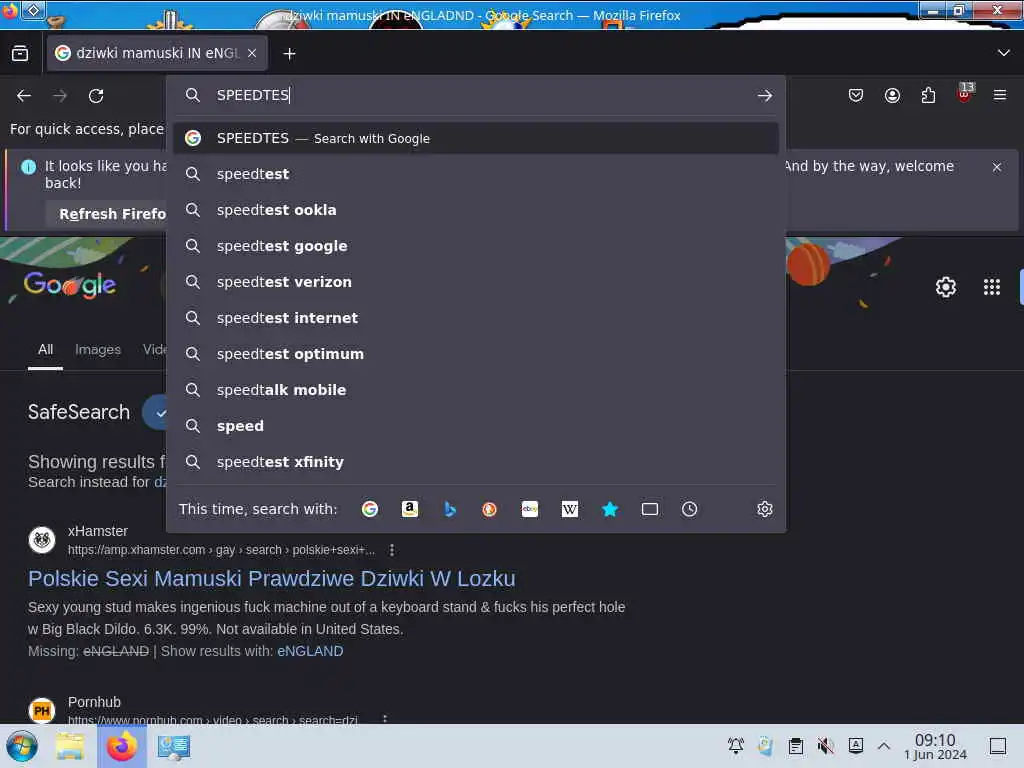This screenshot has width=1024, height=768.
Task: Choose suggestion speedtest internet
Action: [x=475, y=317]
